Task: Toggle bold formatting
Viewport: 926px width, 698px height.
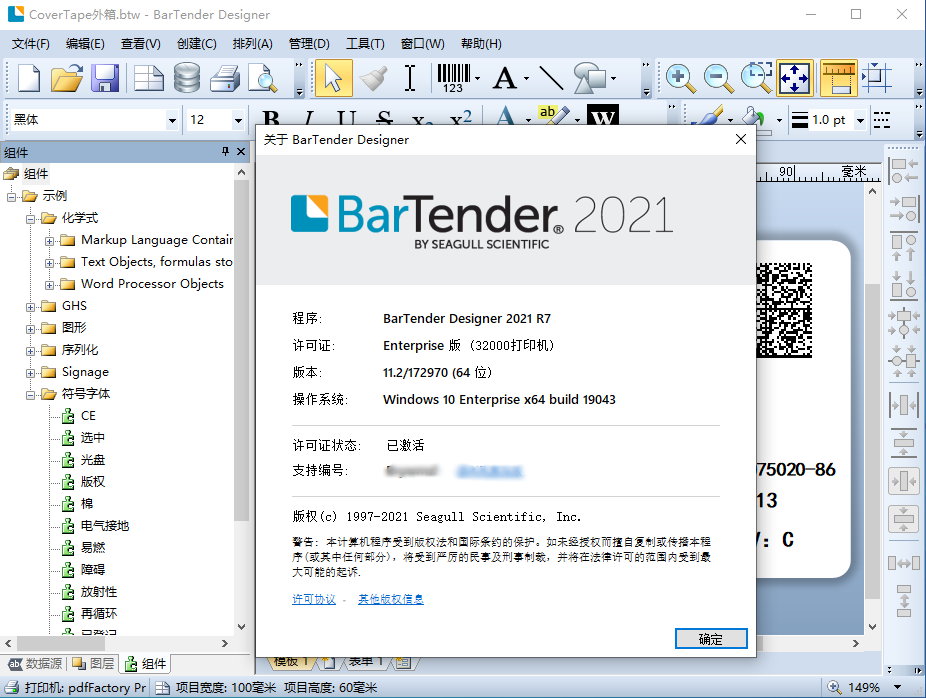Action: point(271,118)
